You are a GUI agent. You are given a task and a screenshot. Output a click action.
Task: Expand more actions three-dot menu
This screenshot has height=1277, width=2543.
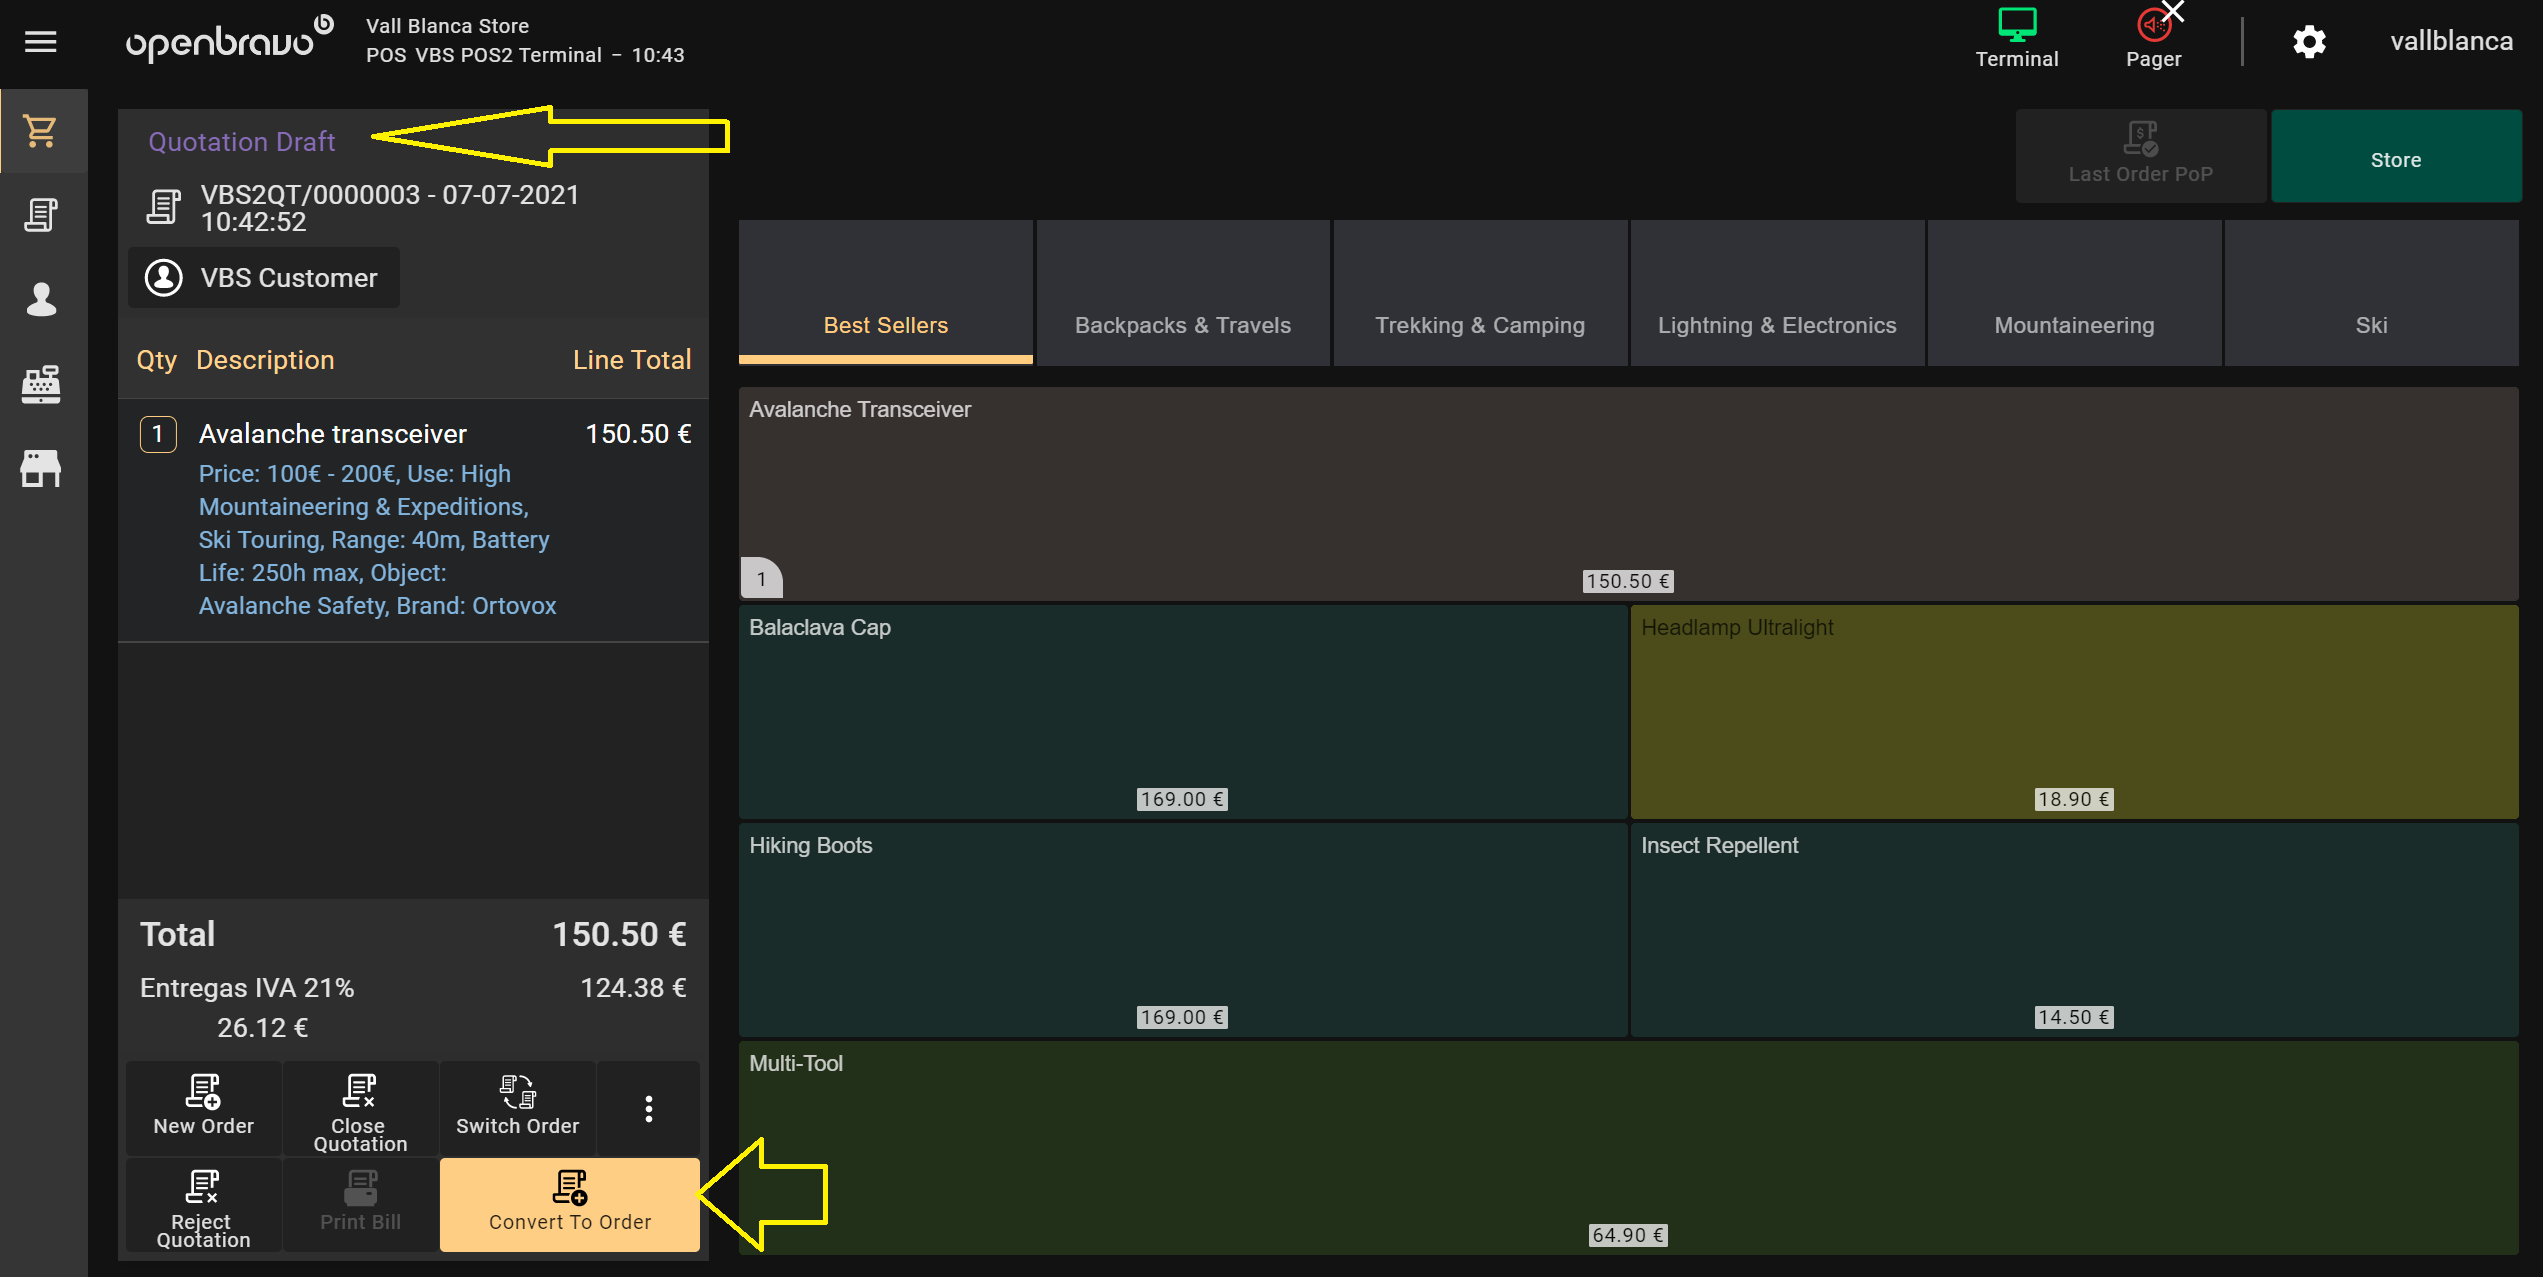[649, 1108]
